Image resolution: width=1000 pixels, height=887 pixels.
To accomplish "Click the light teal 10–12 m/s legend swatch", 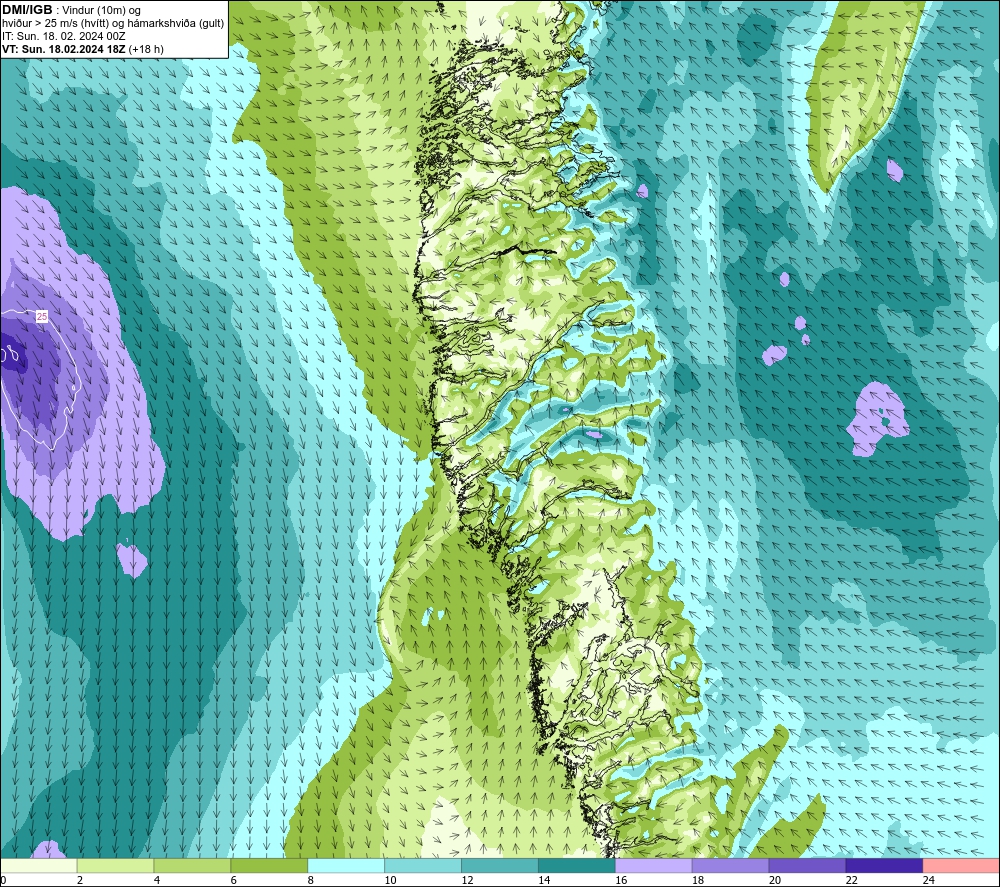I will point(423,865).
